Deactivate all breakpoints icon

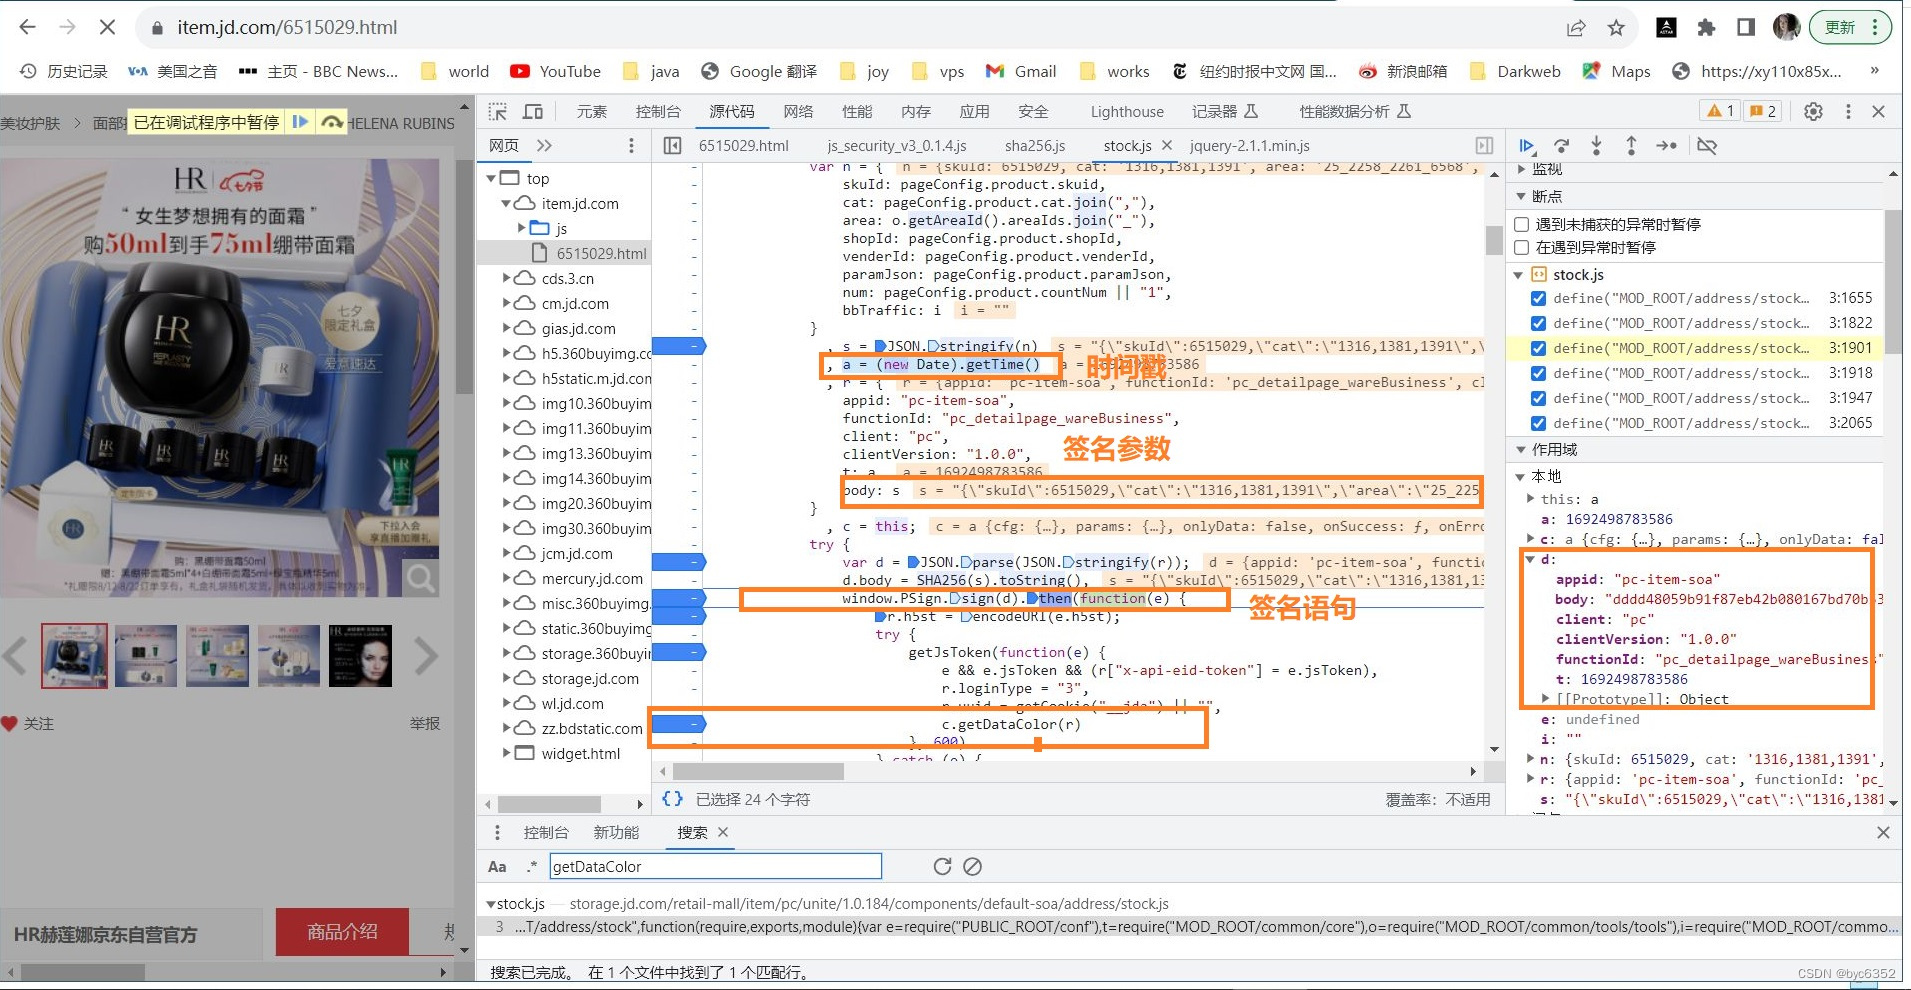click(1707, 146)
